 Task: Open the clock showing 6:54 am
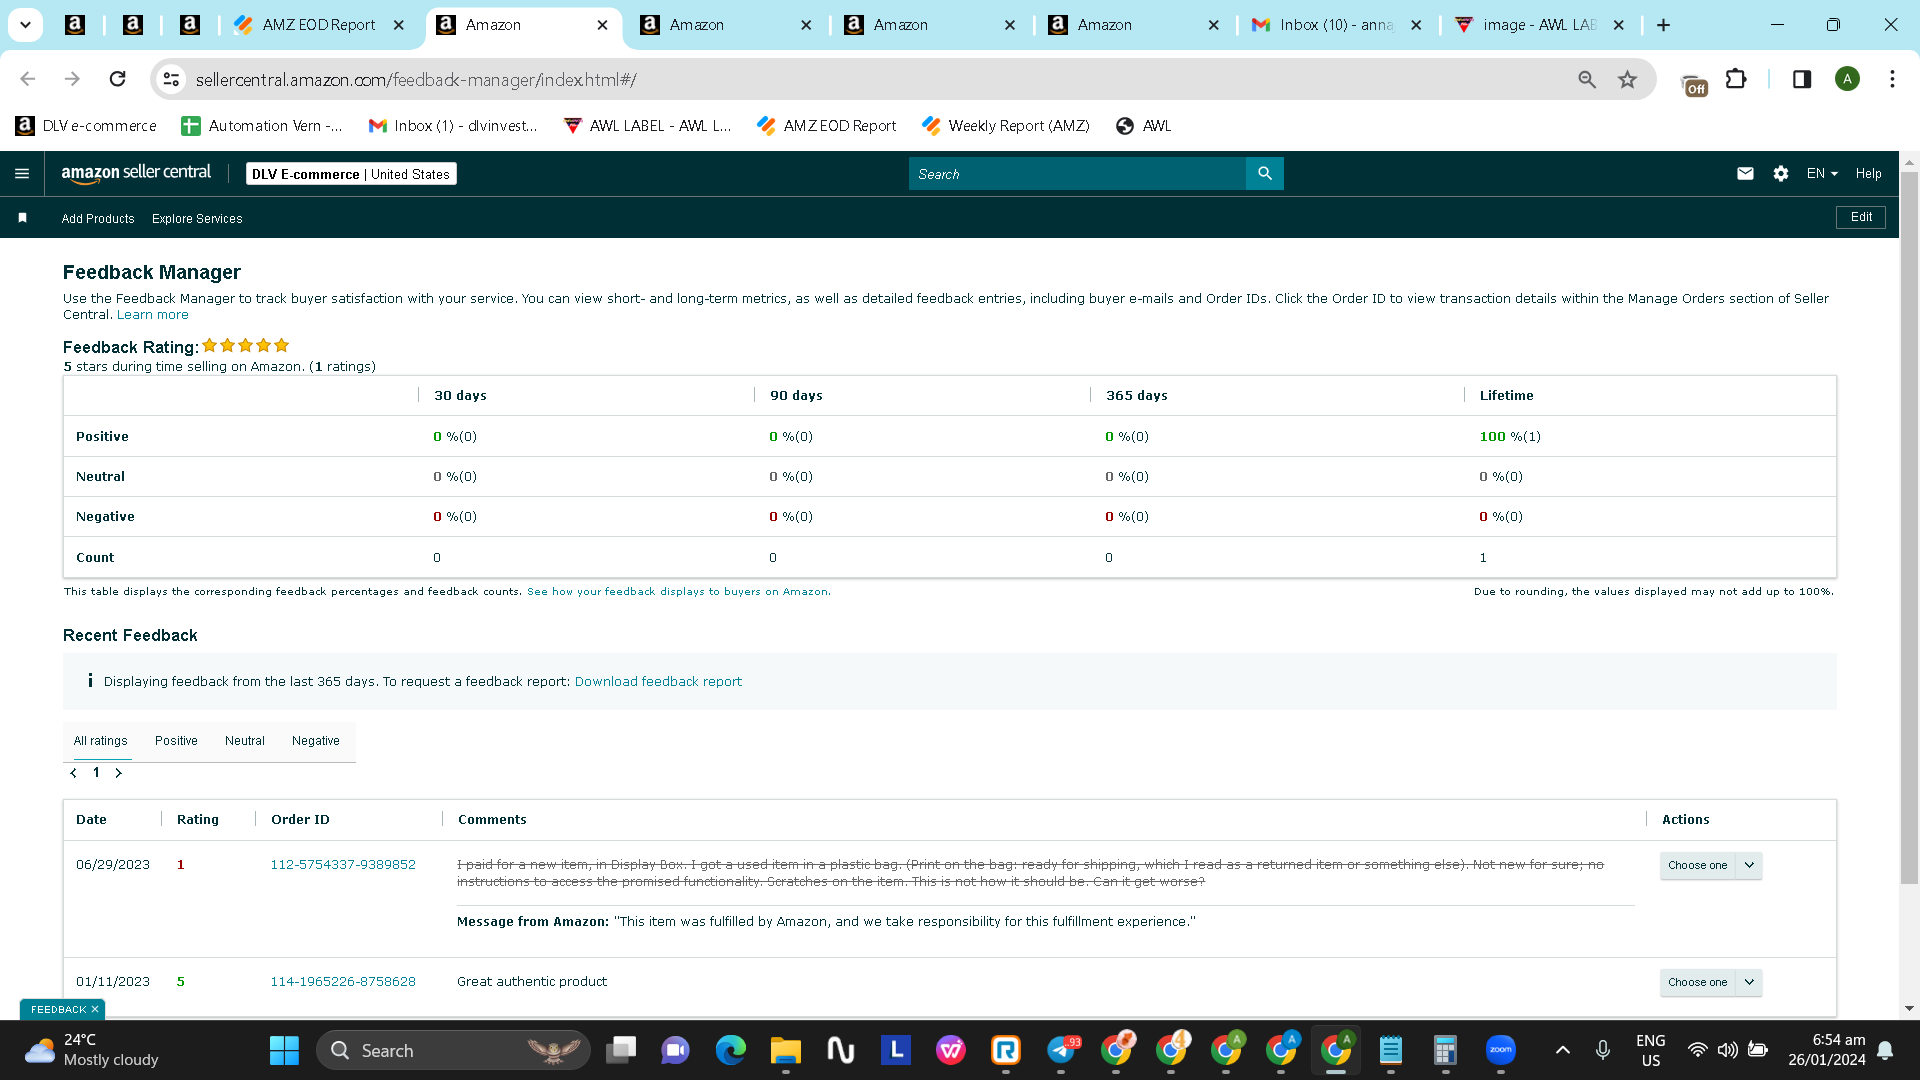click(x=1827, y=1050)
